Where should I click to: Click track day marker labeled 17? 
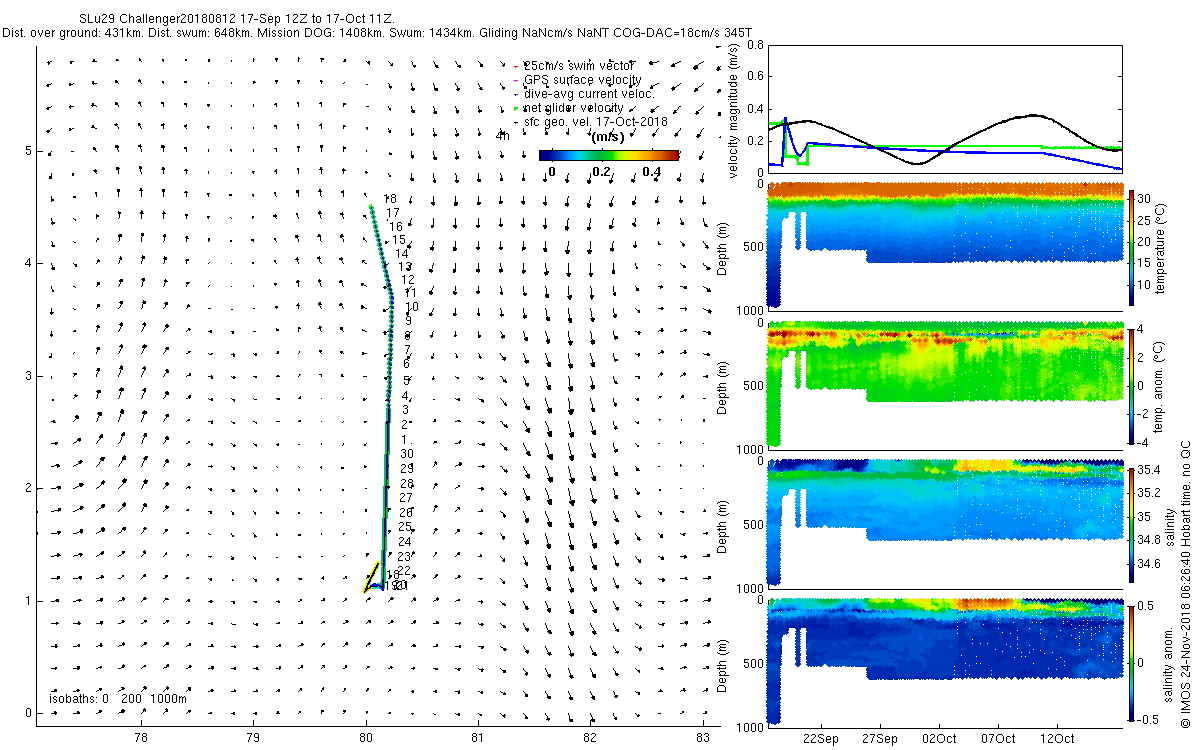393,212
